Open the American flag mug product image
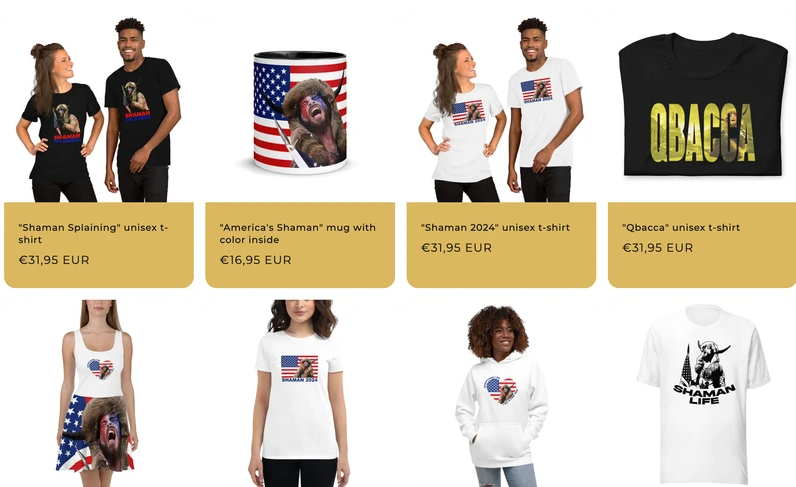 [300, 108]
